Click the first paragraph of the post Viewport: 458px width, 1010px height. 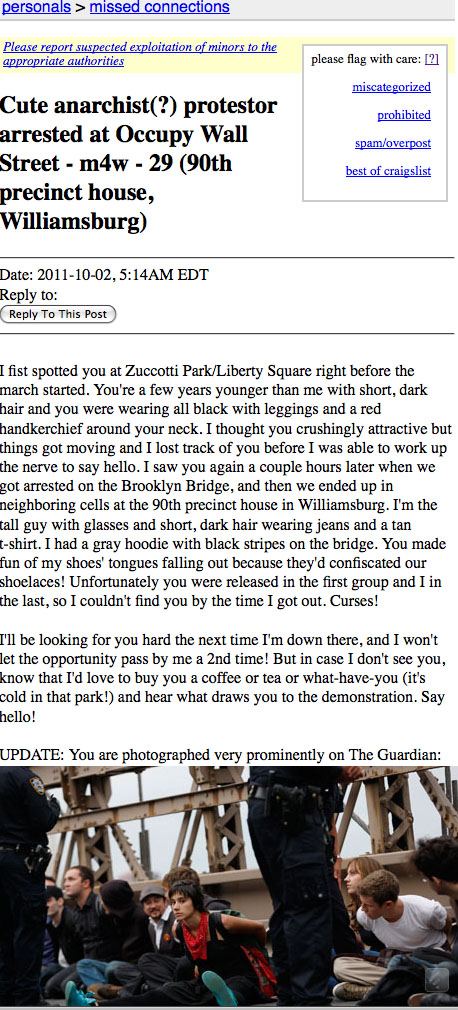tap(226, 488)
